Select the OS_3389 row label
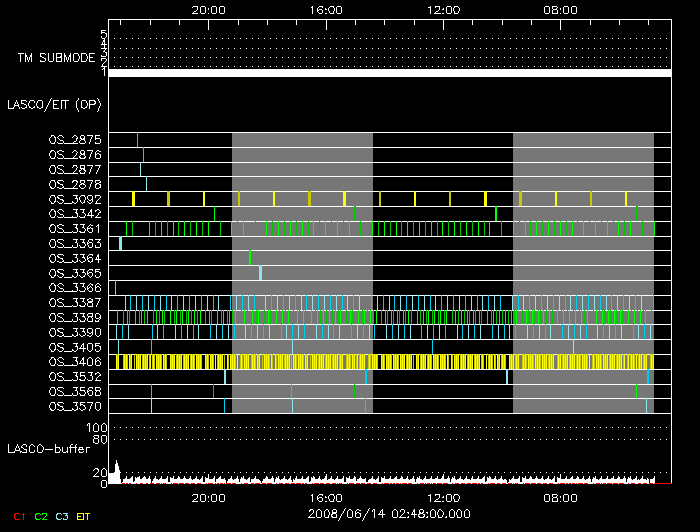This screenshot has width=700, height=532. (x=75, y=317)
